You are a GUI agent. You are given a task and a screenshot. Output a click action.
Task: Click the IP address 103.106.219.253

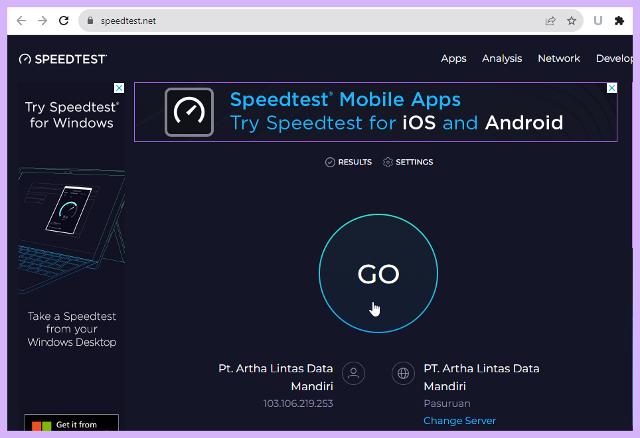point(298,403)
